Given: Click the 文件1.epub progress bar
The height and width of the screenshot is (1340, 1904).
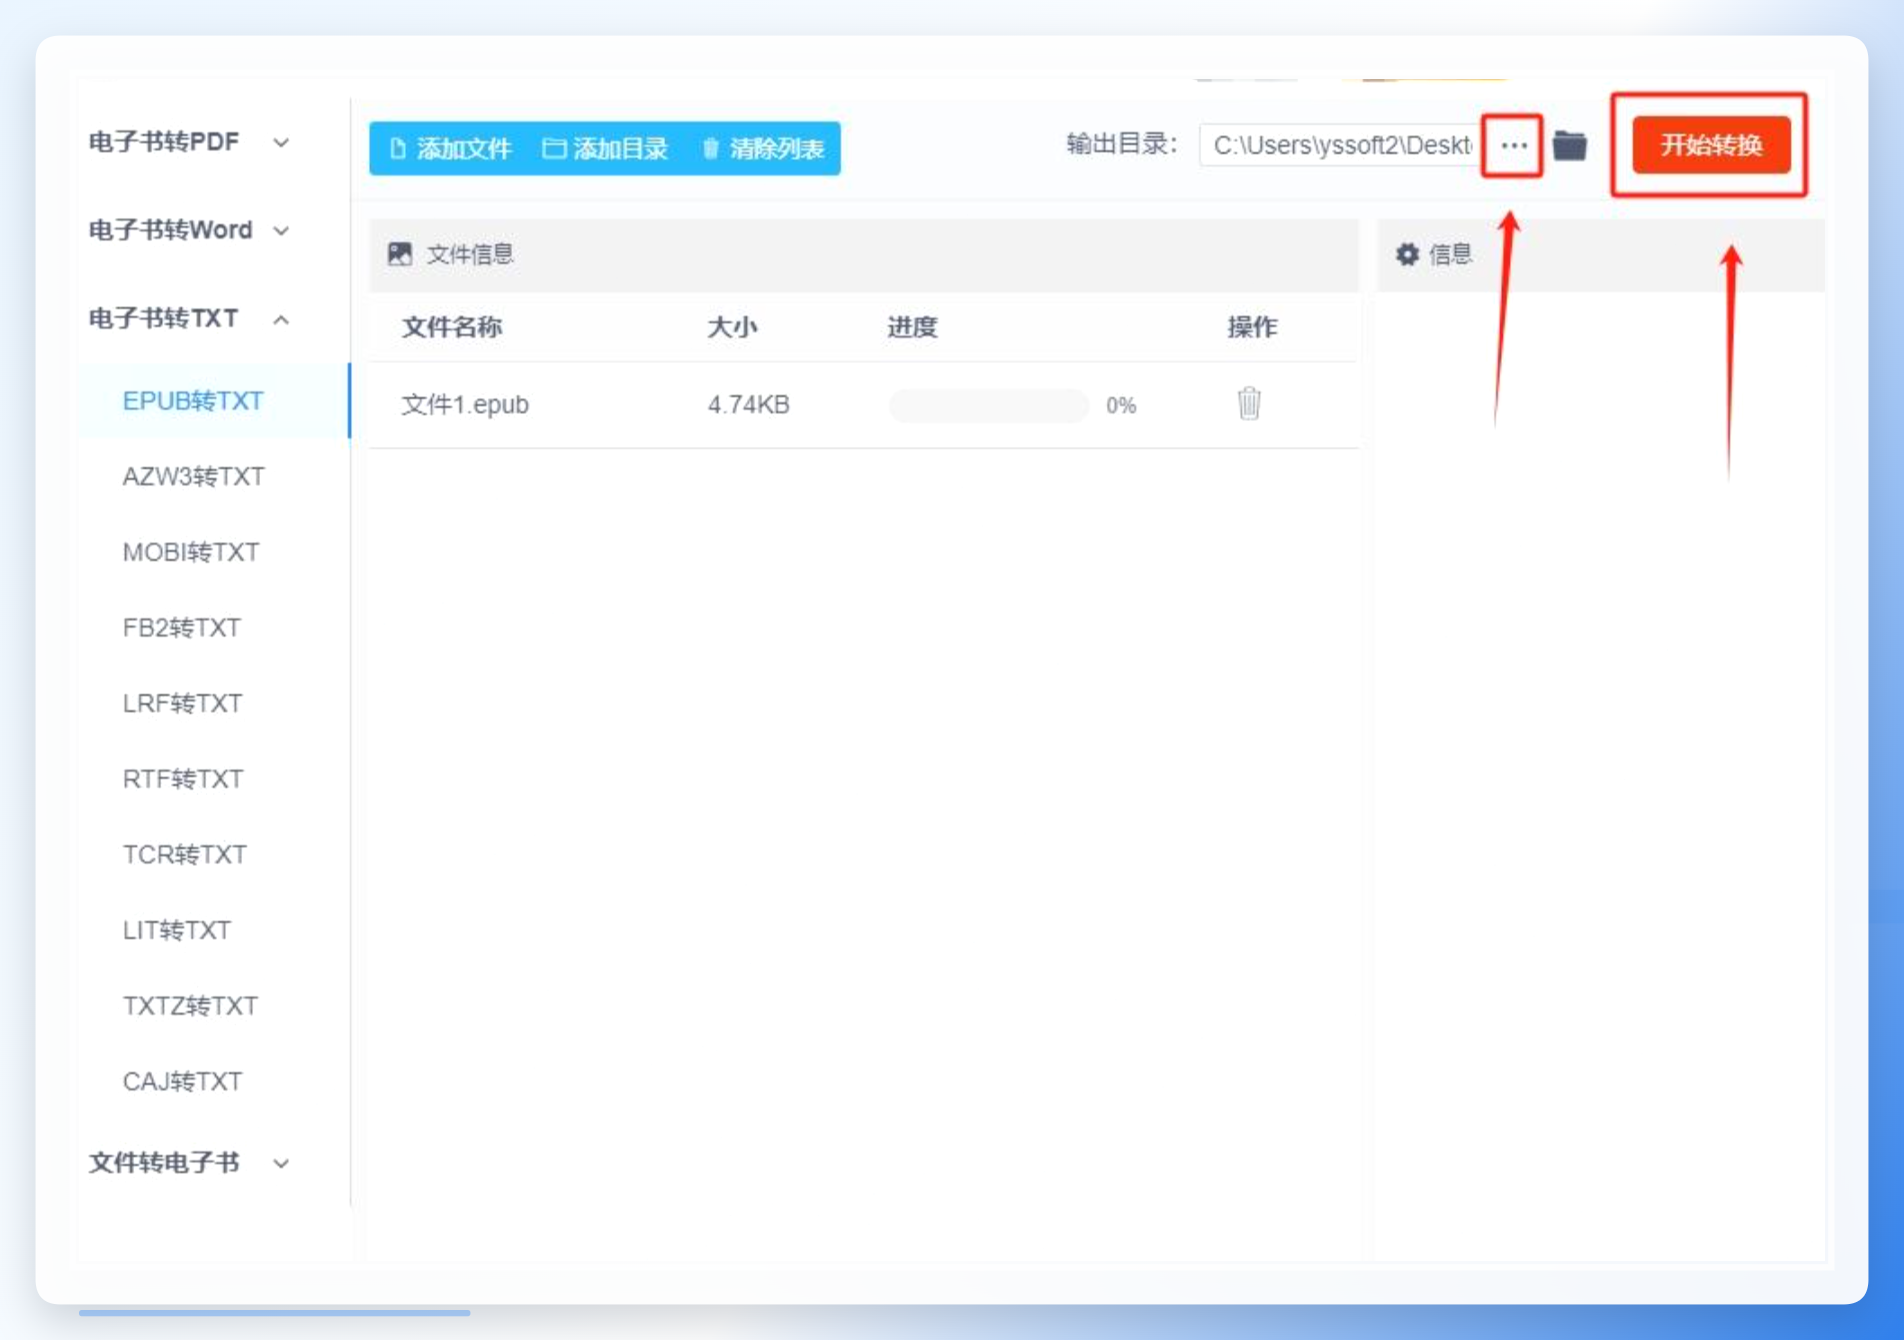Looking at the screenshot, I should coord(988,405).
